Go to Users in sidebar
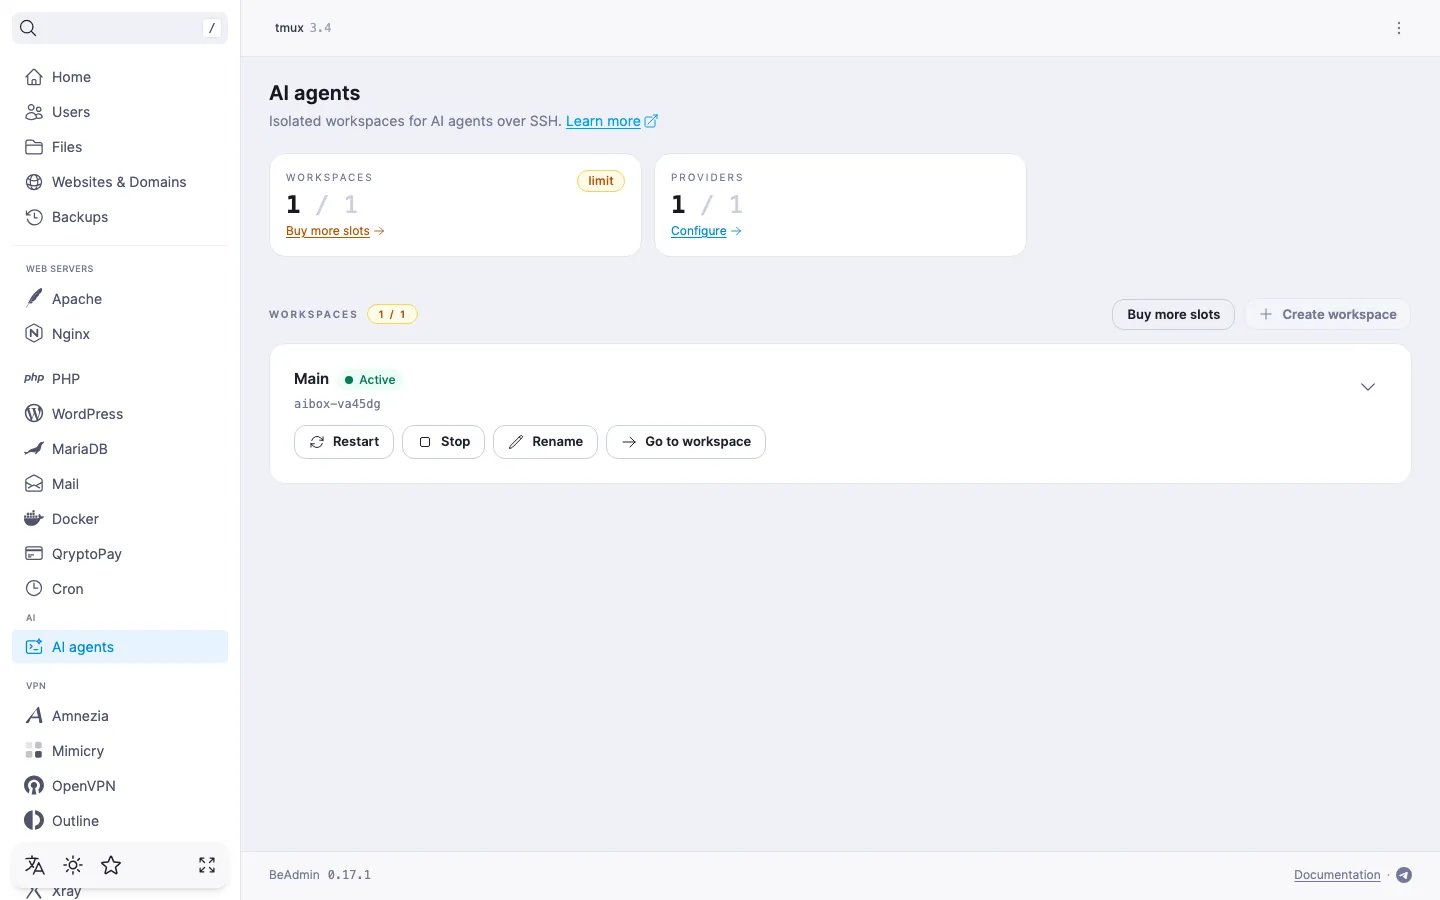The width and height of the screenshot is (1440, 900). click(x=120, y=112)
